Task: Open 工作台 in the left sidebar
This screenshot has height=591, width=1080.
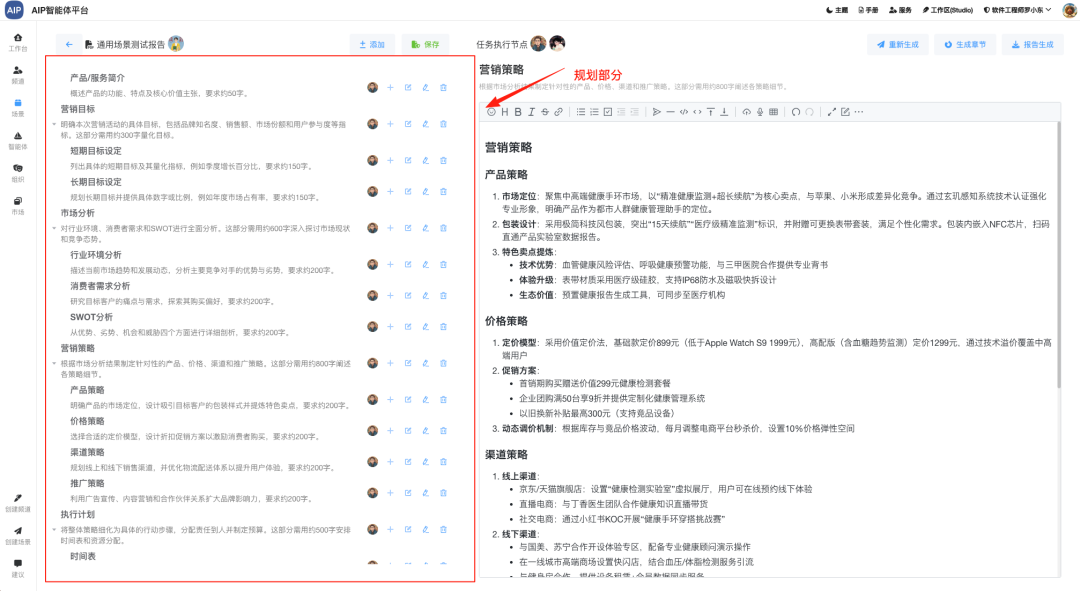Action: tap(18, 42)
